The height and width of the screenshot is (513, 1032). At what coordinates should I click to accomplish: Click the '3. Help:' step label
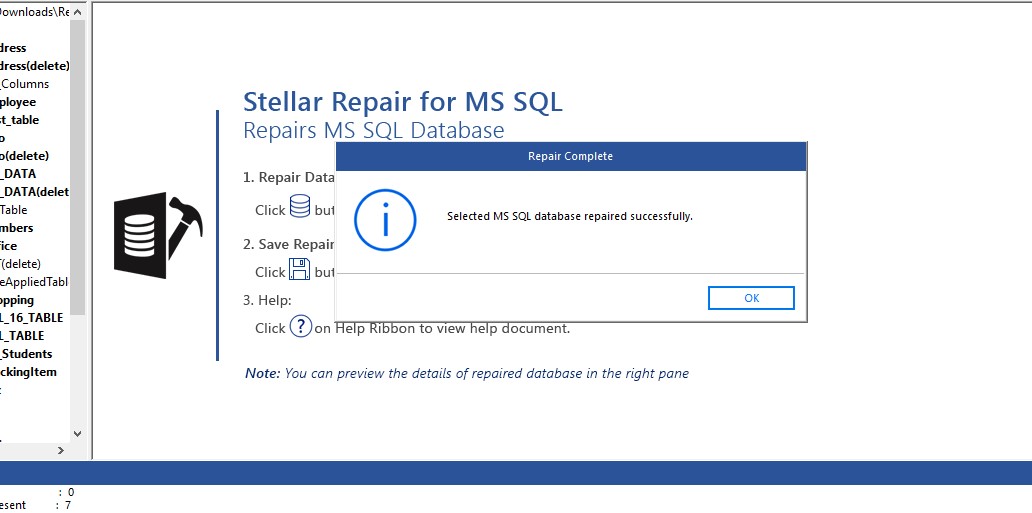(267, 300)
